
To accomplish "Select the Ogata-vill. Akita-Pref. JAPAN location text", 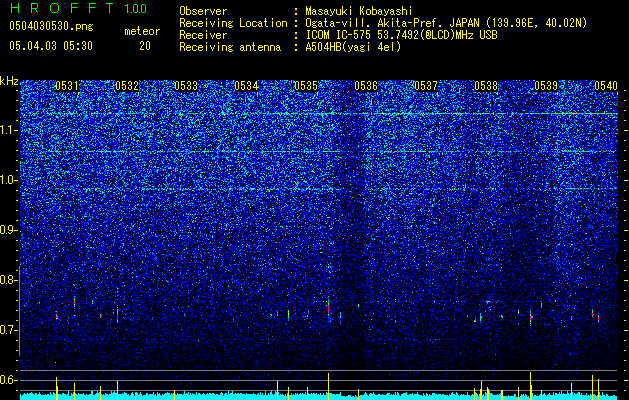I will click(446, 23).
